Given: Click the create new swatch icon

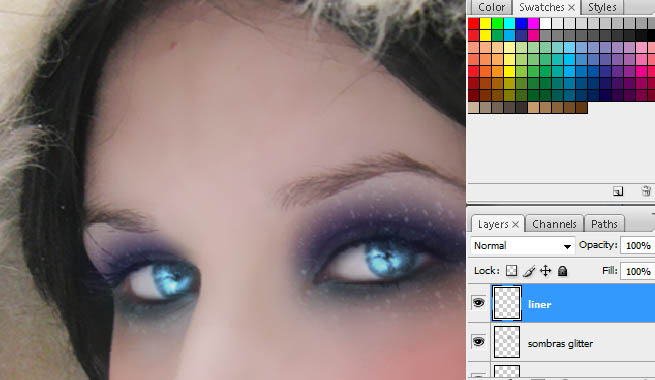Looking at the screenshot, I should (x=618, y=191).
